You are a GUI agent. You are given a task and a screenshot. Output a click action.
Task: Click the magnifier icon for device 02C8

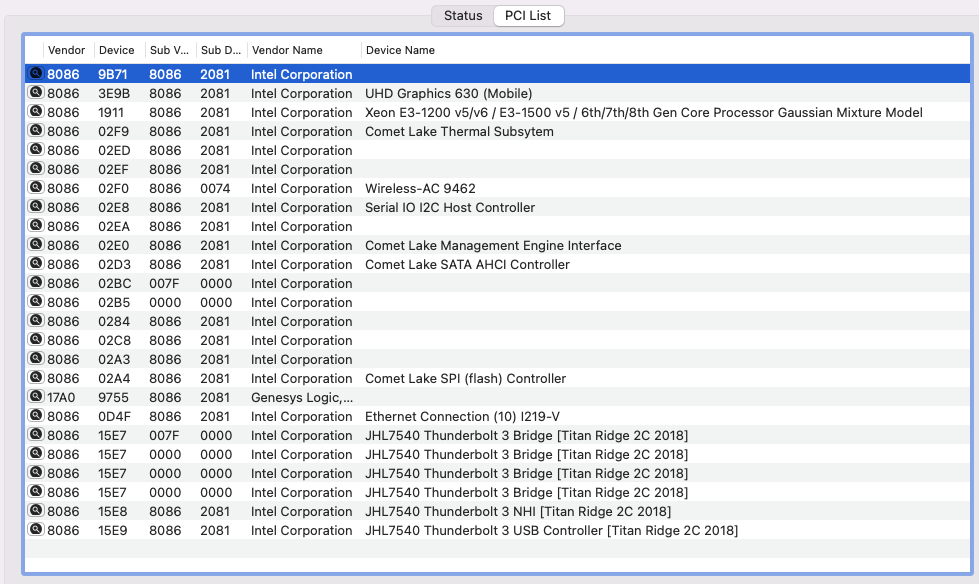[x=36, y=340]
